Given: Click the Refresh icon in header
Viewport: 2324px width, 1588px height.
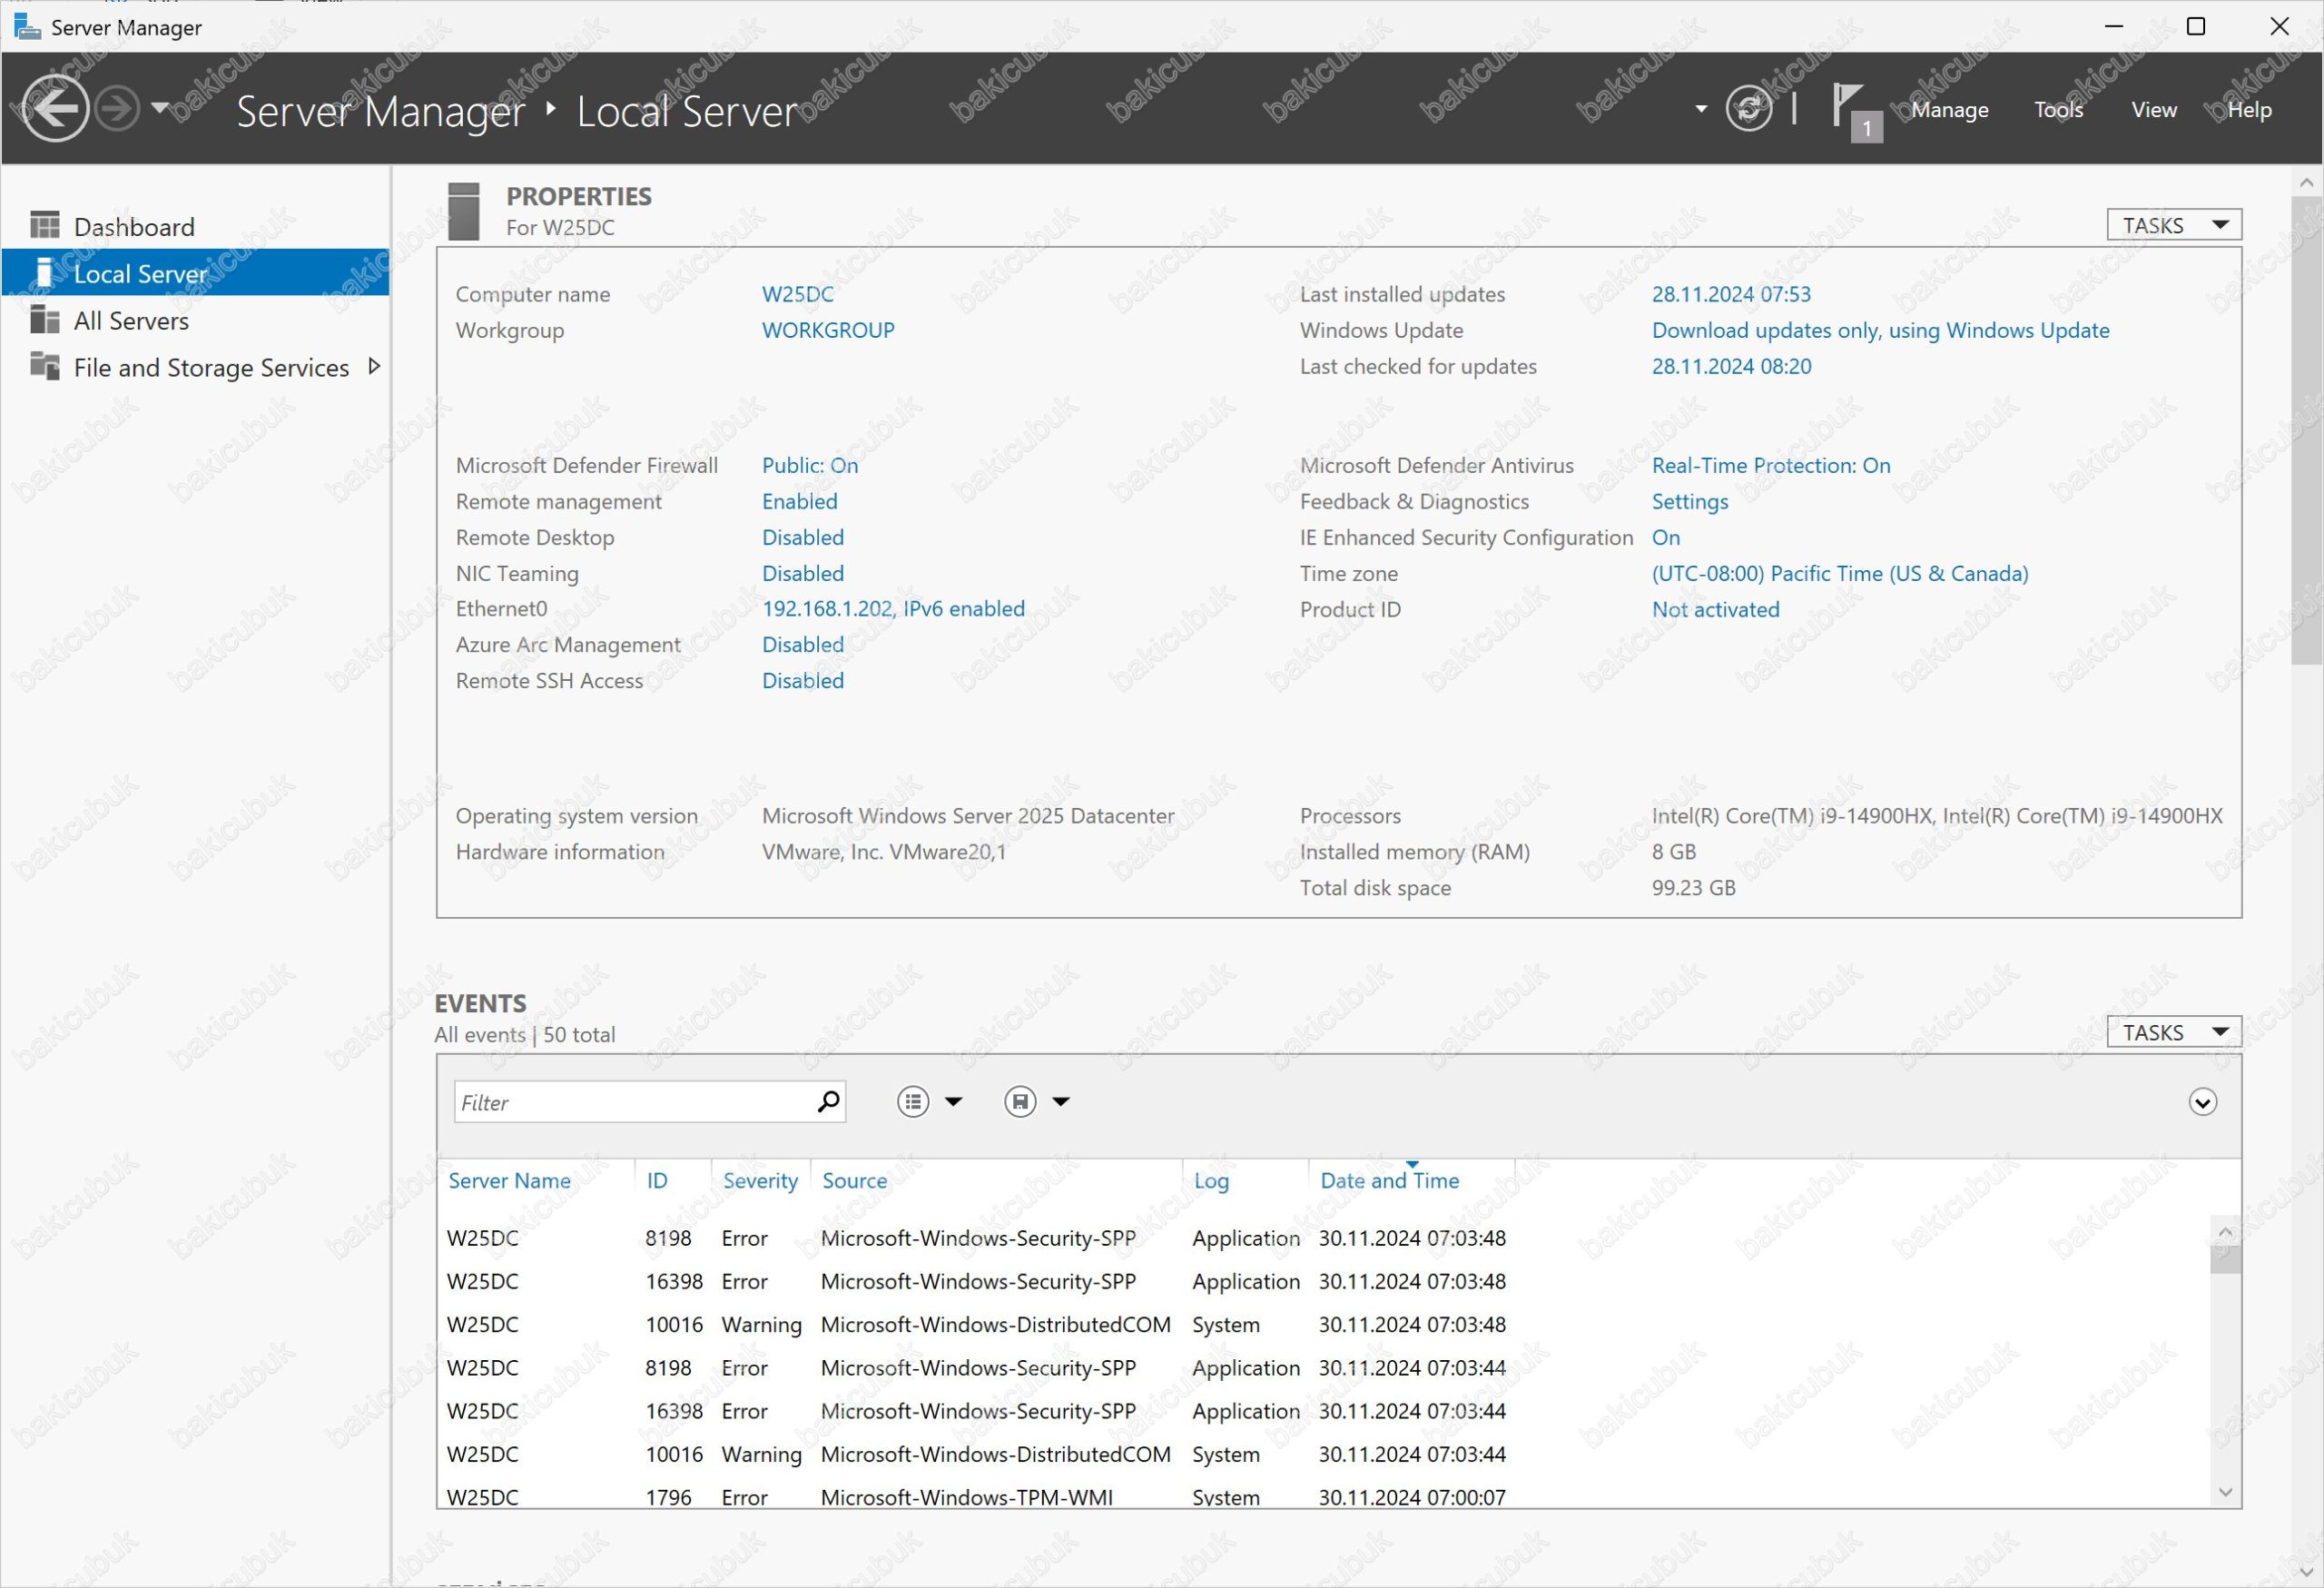Looking at the screenshot, I should point(1749,108).
